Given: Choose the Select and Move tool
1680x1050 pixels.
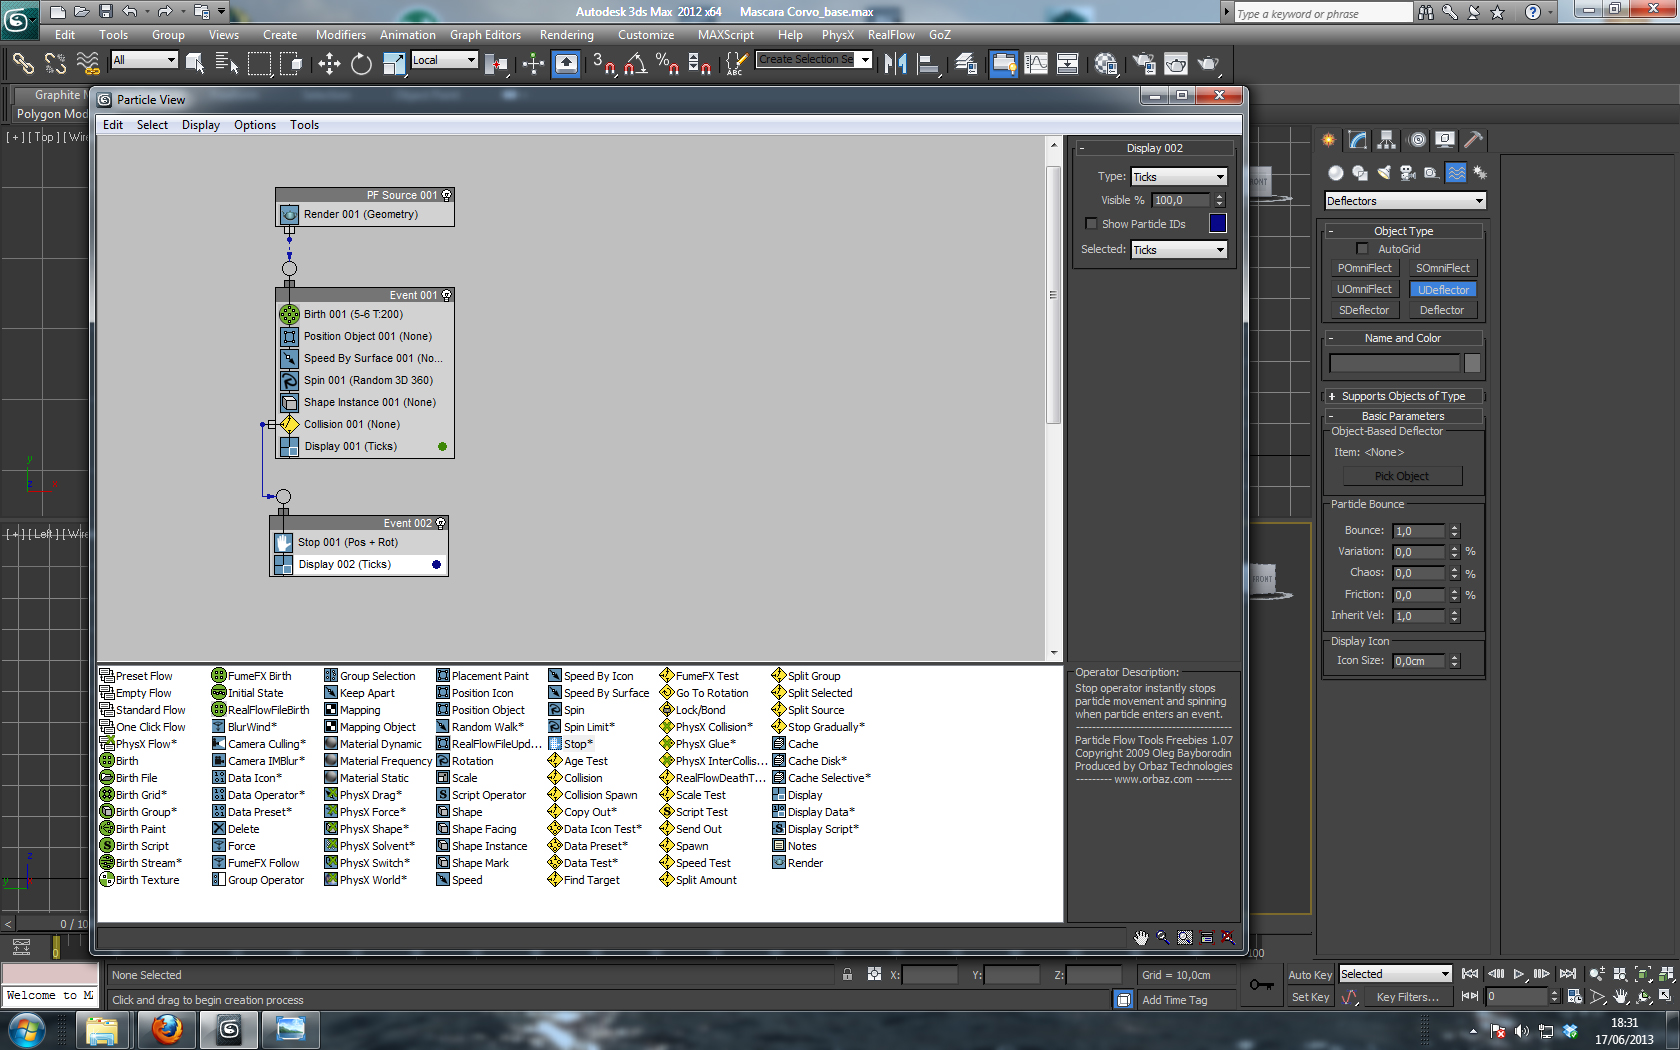Looking at the screenshot, I should (x=329, y=64).
